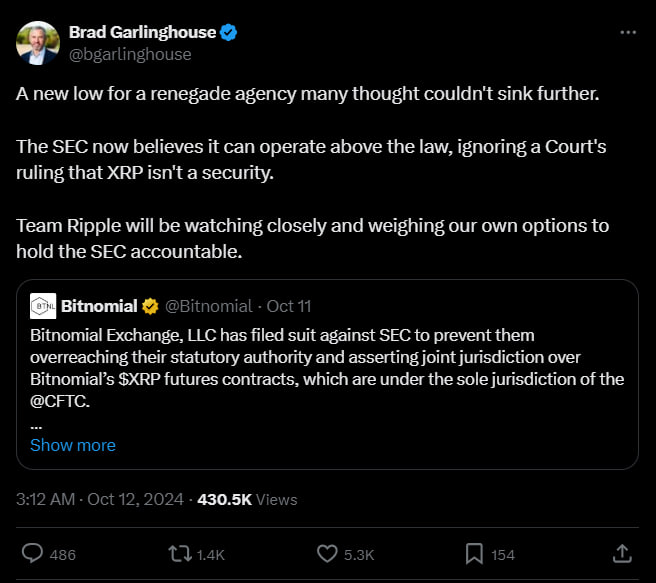Click the Bitnomial logo avatar
The height and width of the screenshot is (583, 656).
tap(42, 304)
